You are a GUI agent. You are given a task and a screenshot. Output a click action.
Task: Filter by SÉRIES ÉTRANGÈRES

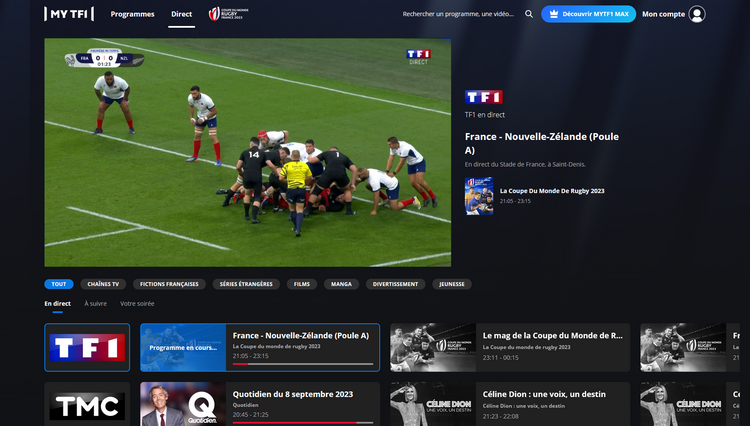pyautogui.click(x=246, y=284)
